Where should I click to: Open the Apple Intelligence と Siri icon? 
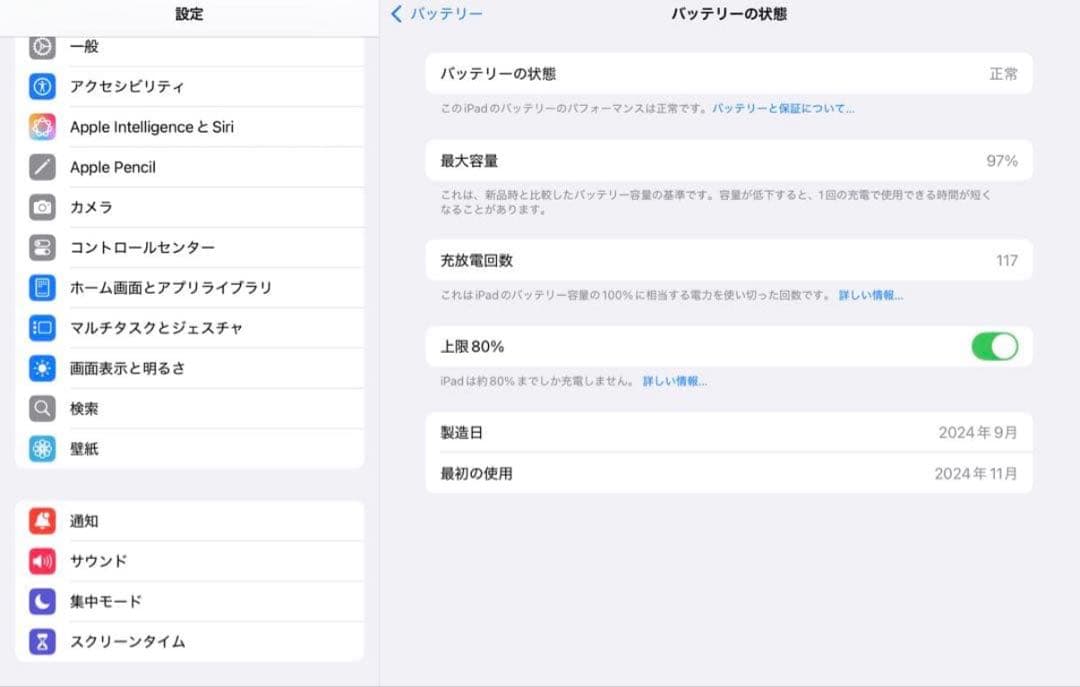(41, 127)
